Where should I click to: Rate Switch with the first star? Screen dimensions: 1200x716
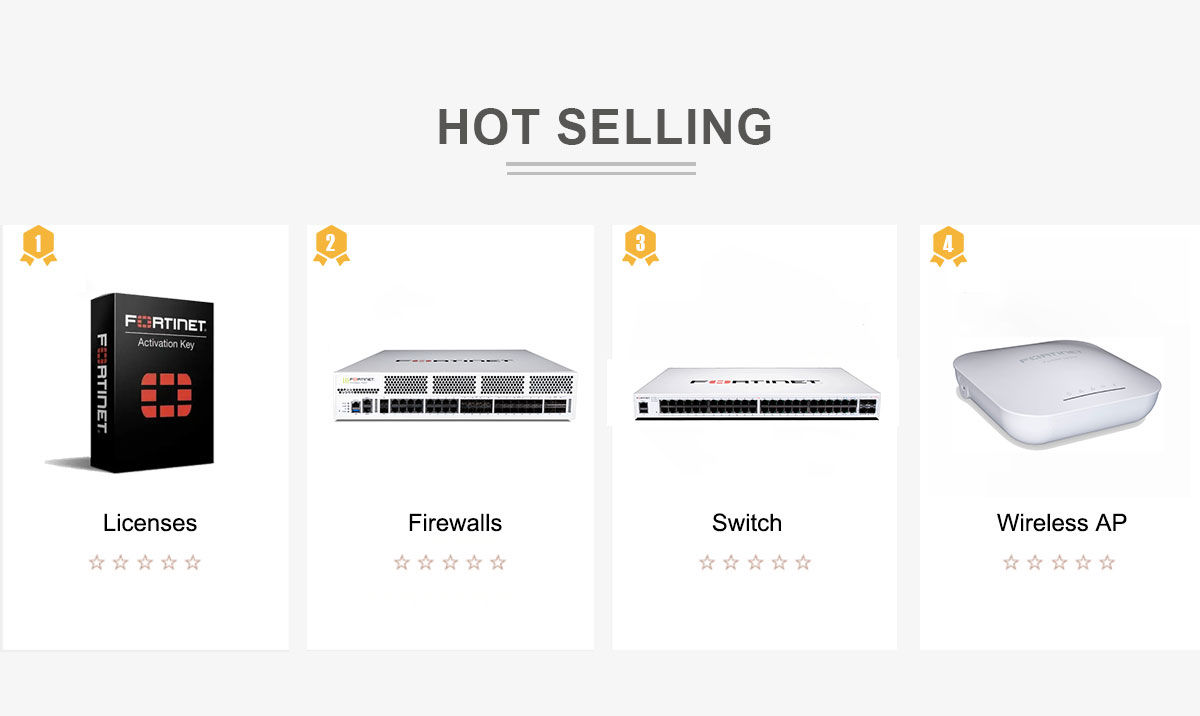click(707, 562)
